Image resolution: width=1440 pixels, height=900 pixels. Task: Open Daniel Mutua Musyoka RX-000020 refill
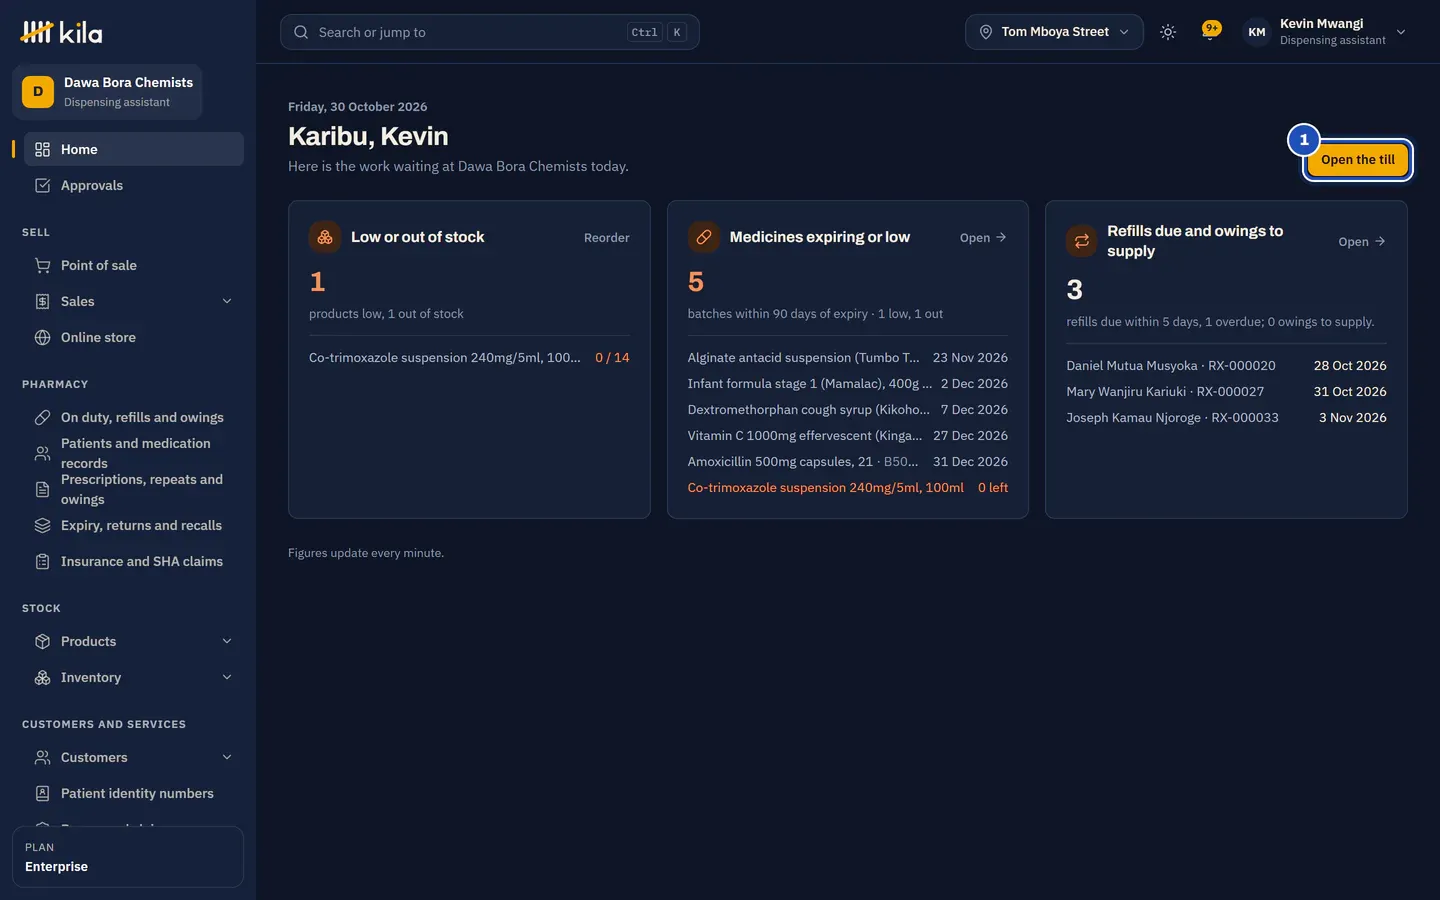(x=1226, y=365)
